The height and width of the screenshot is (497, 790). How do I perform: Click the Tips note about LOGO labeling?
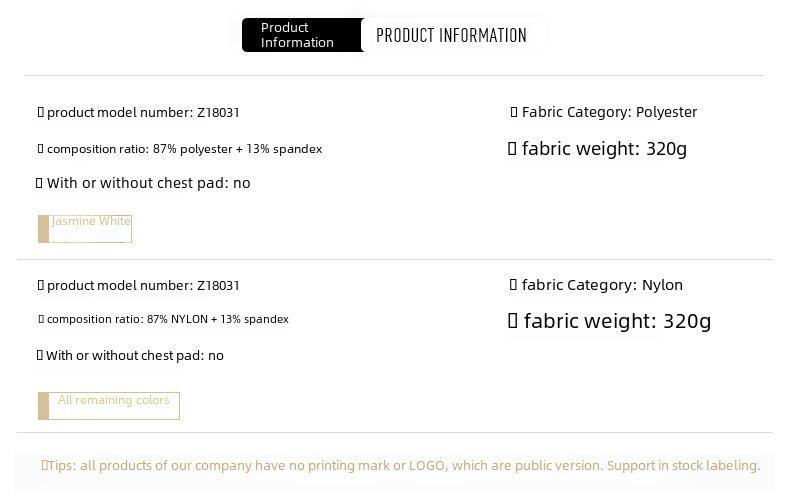click(401, 465)
